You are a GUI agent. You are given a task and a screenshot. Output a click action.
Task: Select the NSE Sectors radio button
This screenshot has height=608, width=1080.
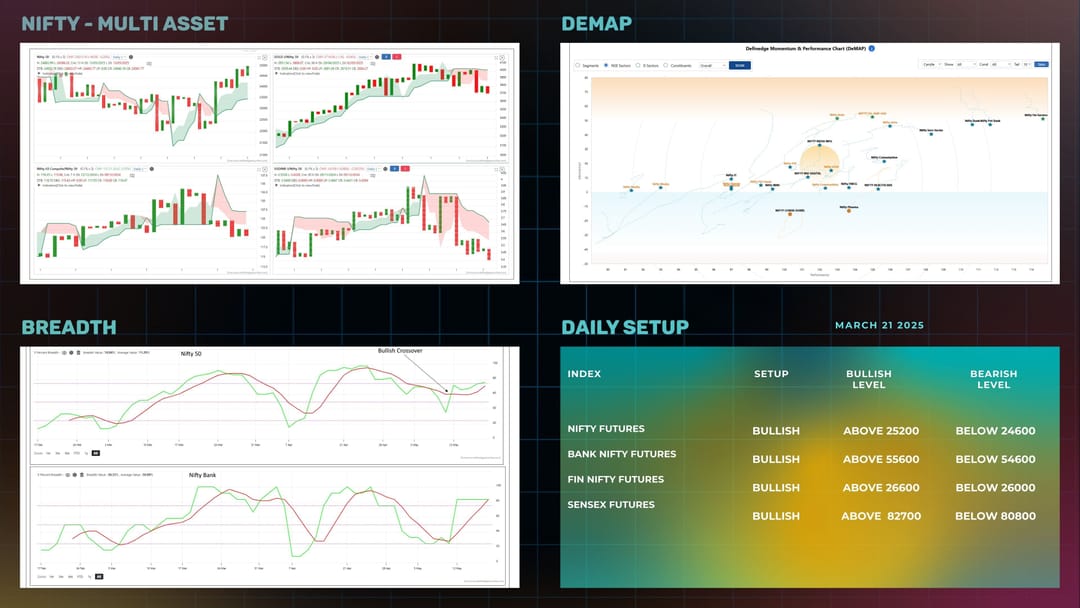click(x=606, y=65)
